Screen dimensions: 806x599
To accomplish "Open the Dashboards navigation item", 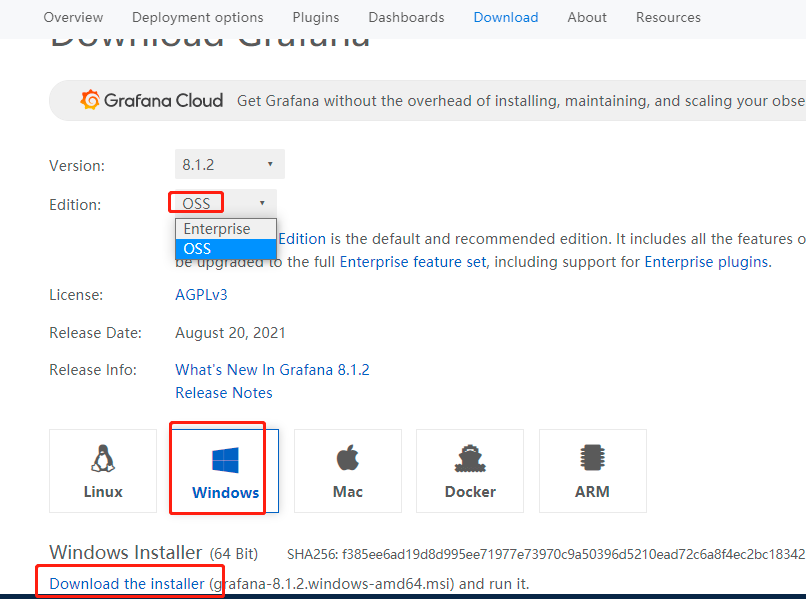I will click(406, 17).
